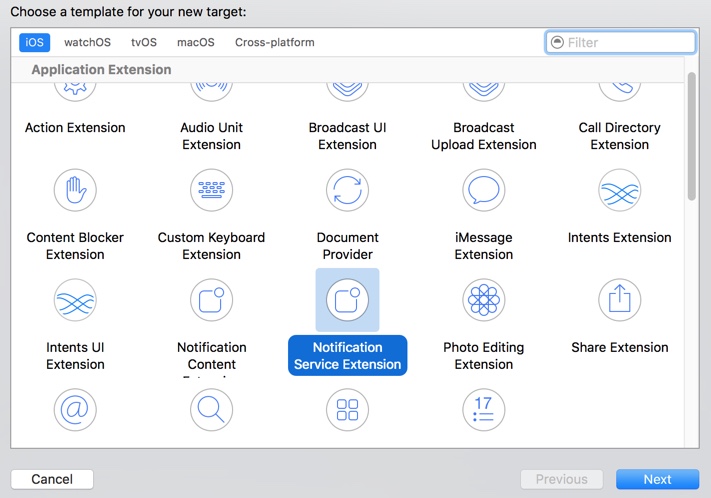Pick the Broadcast Upload Extension layers icon

[484, 92]
